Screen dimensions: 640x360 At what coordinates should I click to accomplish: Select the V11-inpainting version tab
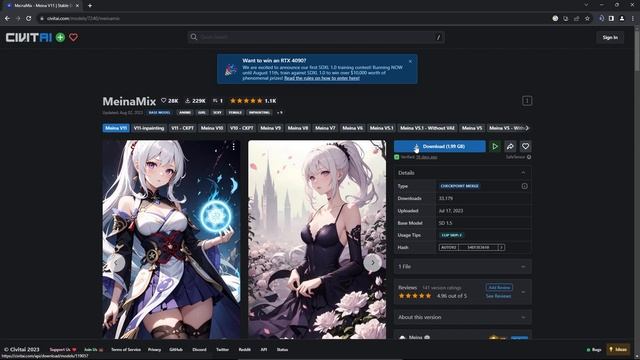(x=149, y=128)
